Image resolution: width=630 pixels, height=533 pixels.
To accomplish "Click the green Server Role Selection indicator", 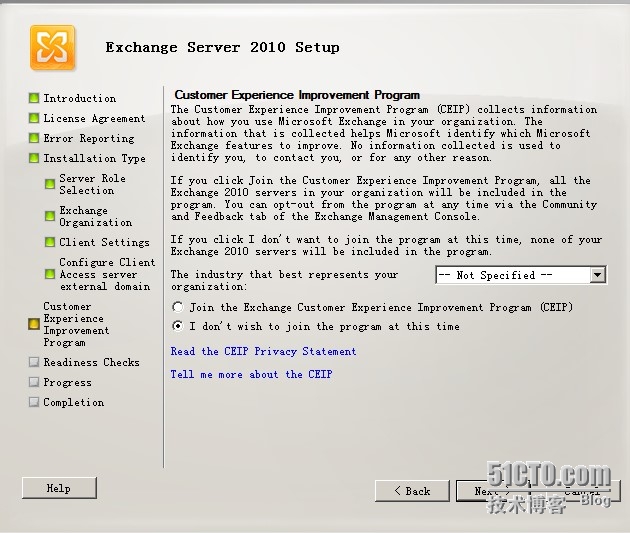I will click(x=50, y=184).
